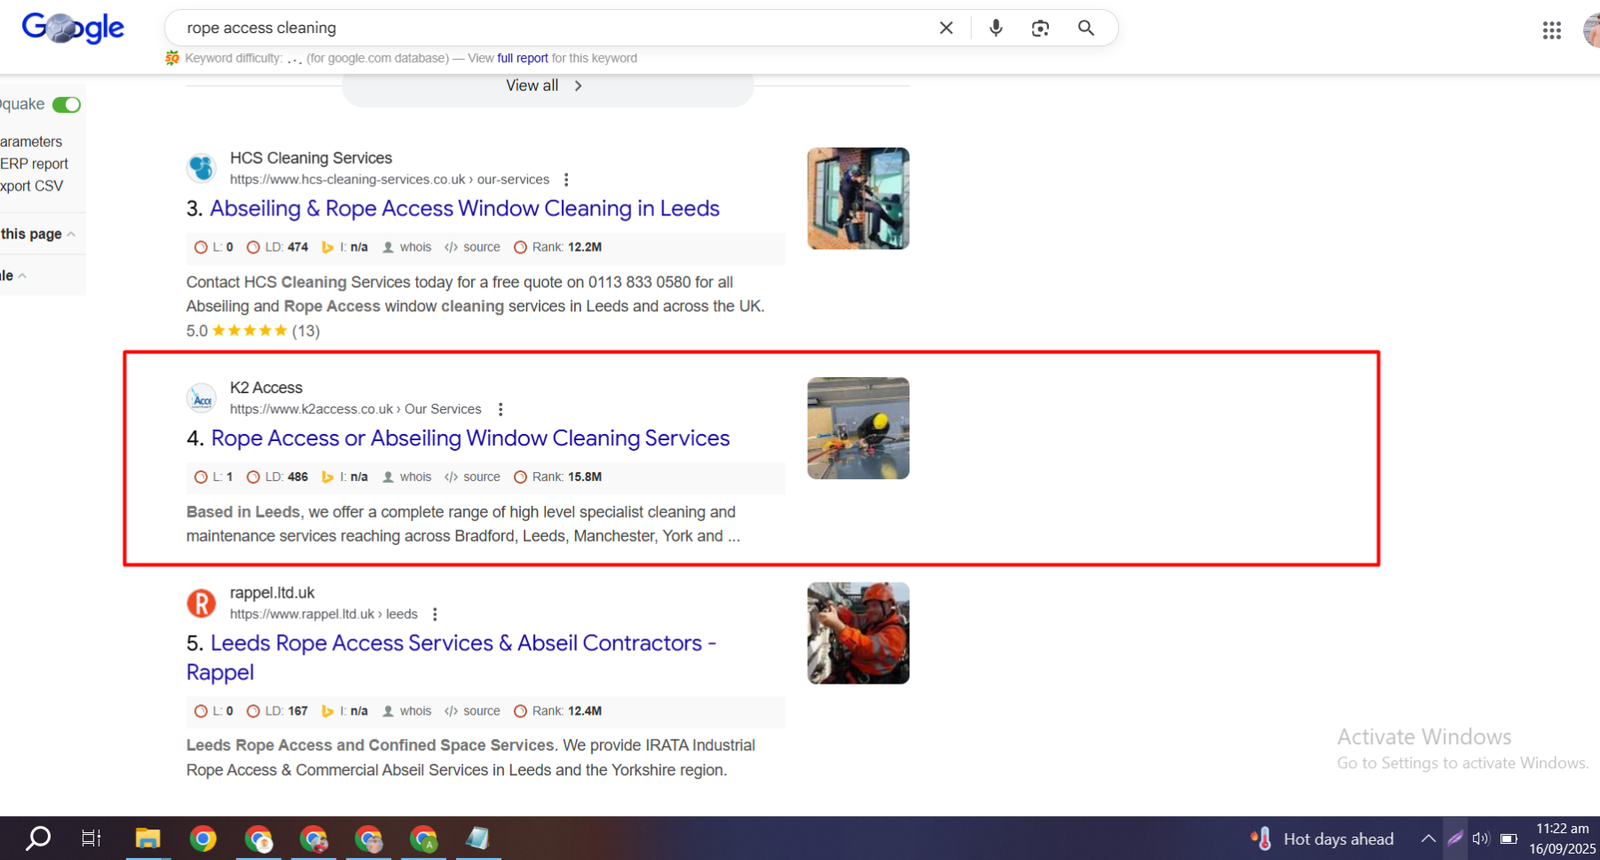
Task: Show hidden system tray icons
Action: click(x=1428, y=838)
